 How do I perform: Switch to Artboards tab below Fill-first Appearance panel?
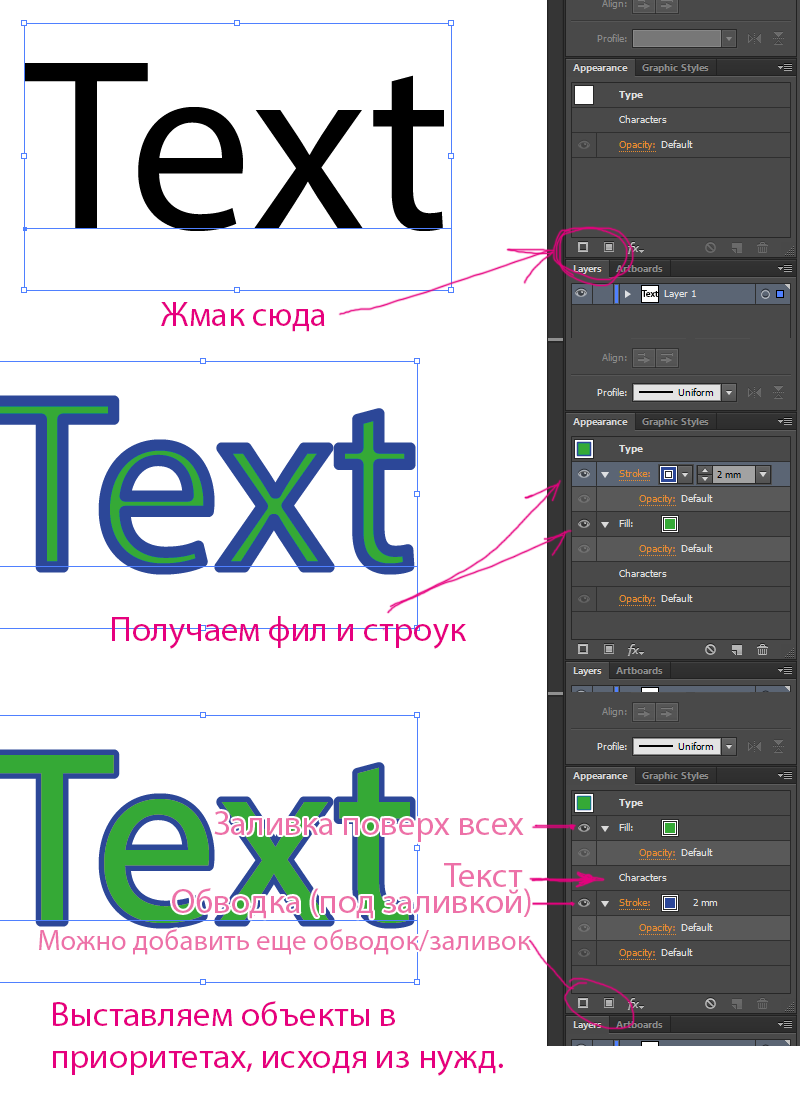point(639,1024)
